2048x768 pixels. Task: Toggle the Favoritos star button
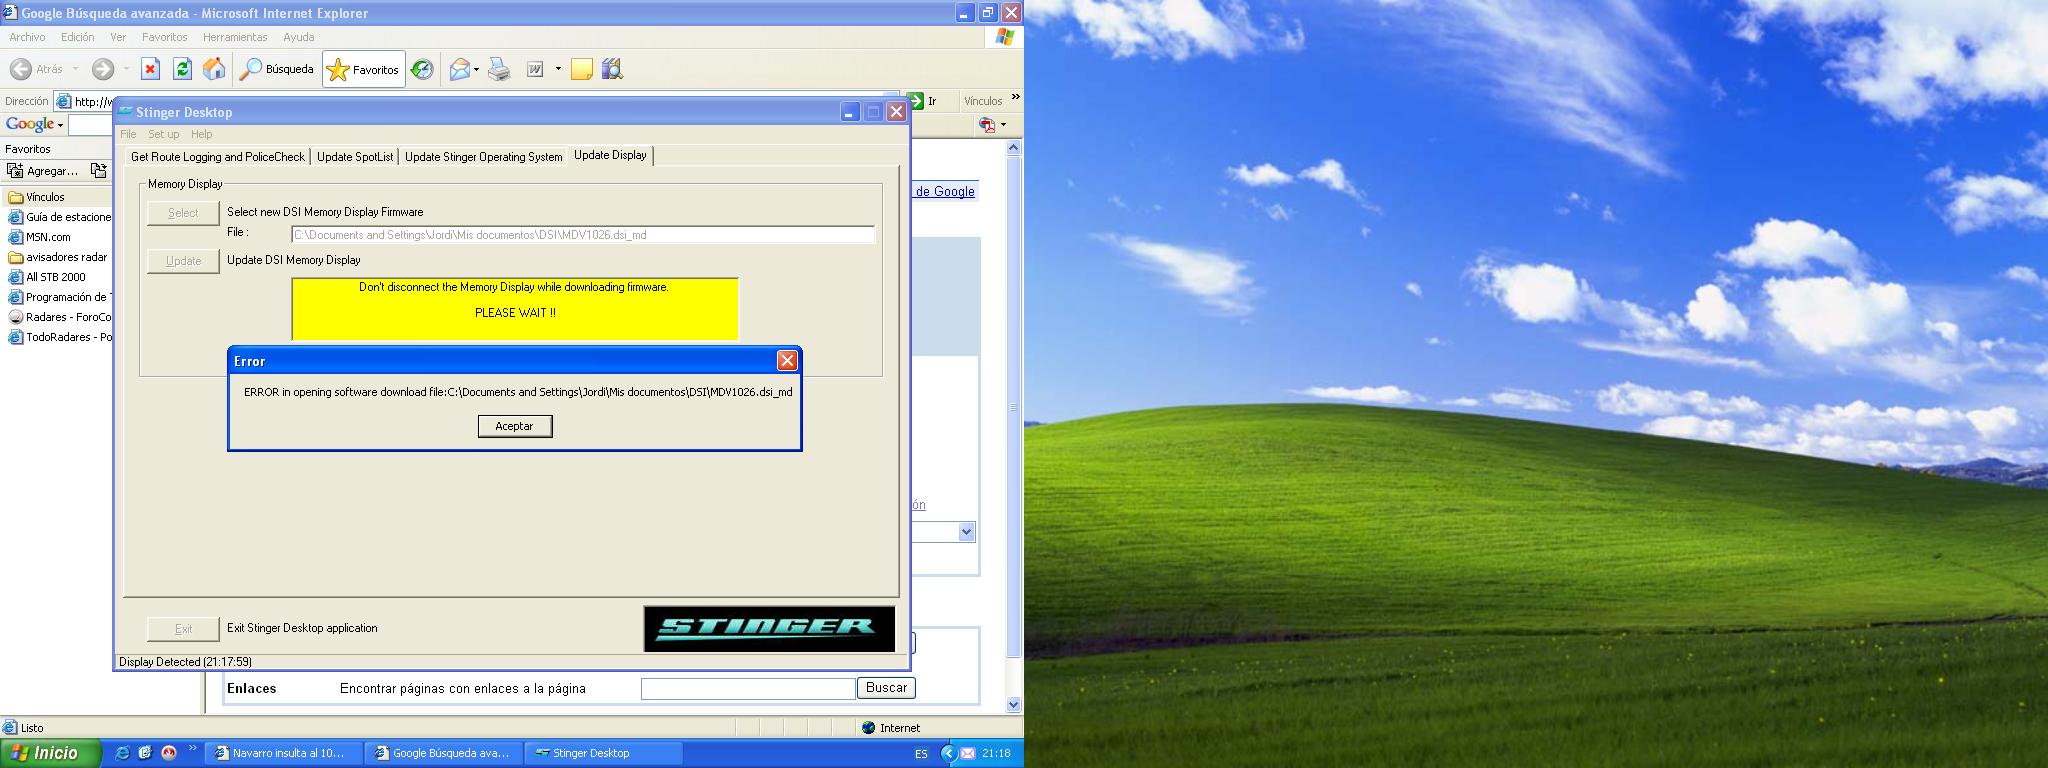363,70
